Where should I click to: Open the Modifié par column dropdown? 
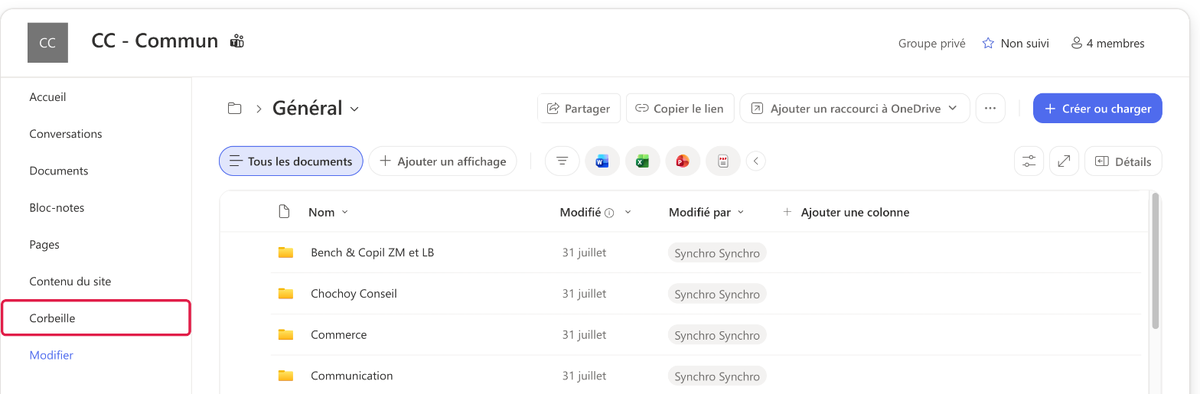[741, 212]
